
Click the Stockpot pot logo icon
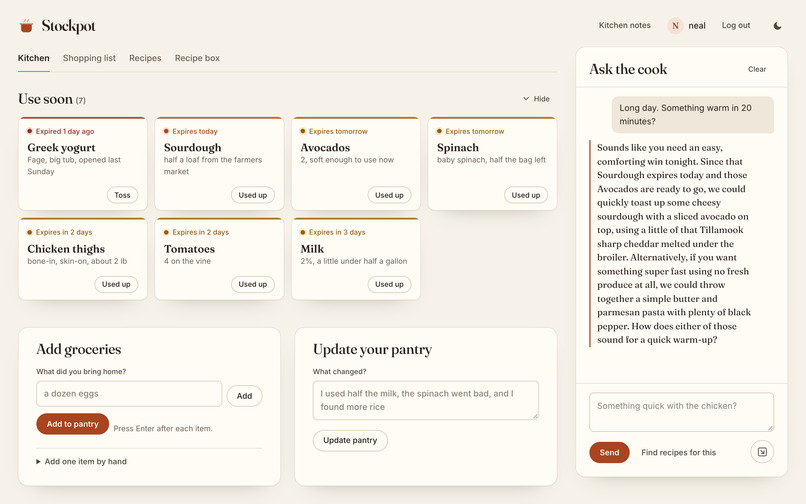(26, 26)
